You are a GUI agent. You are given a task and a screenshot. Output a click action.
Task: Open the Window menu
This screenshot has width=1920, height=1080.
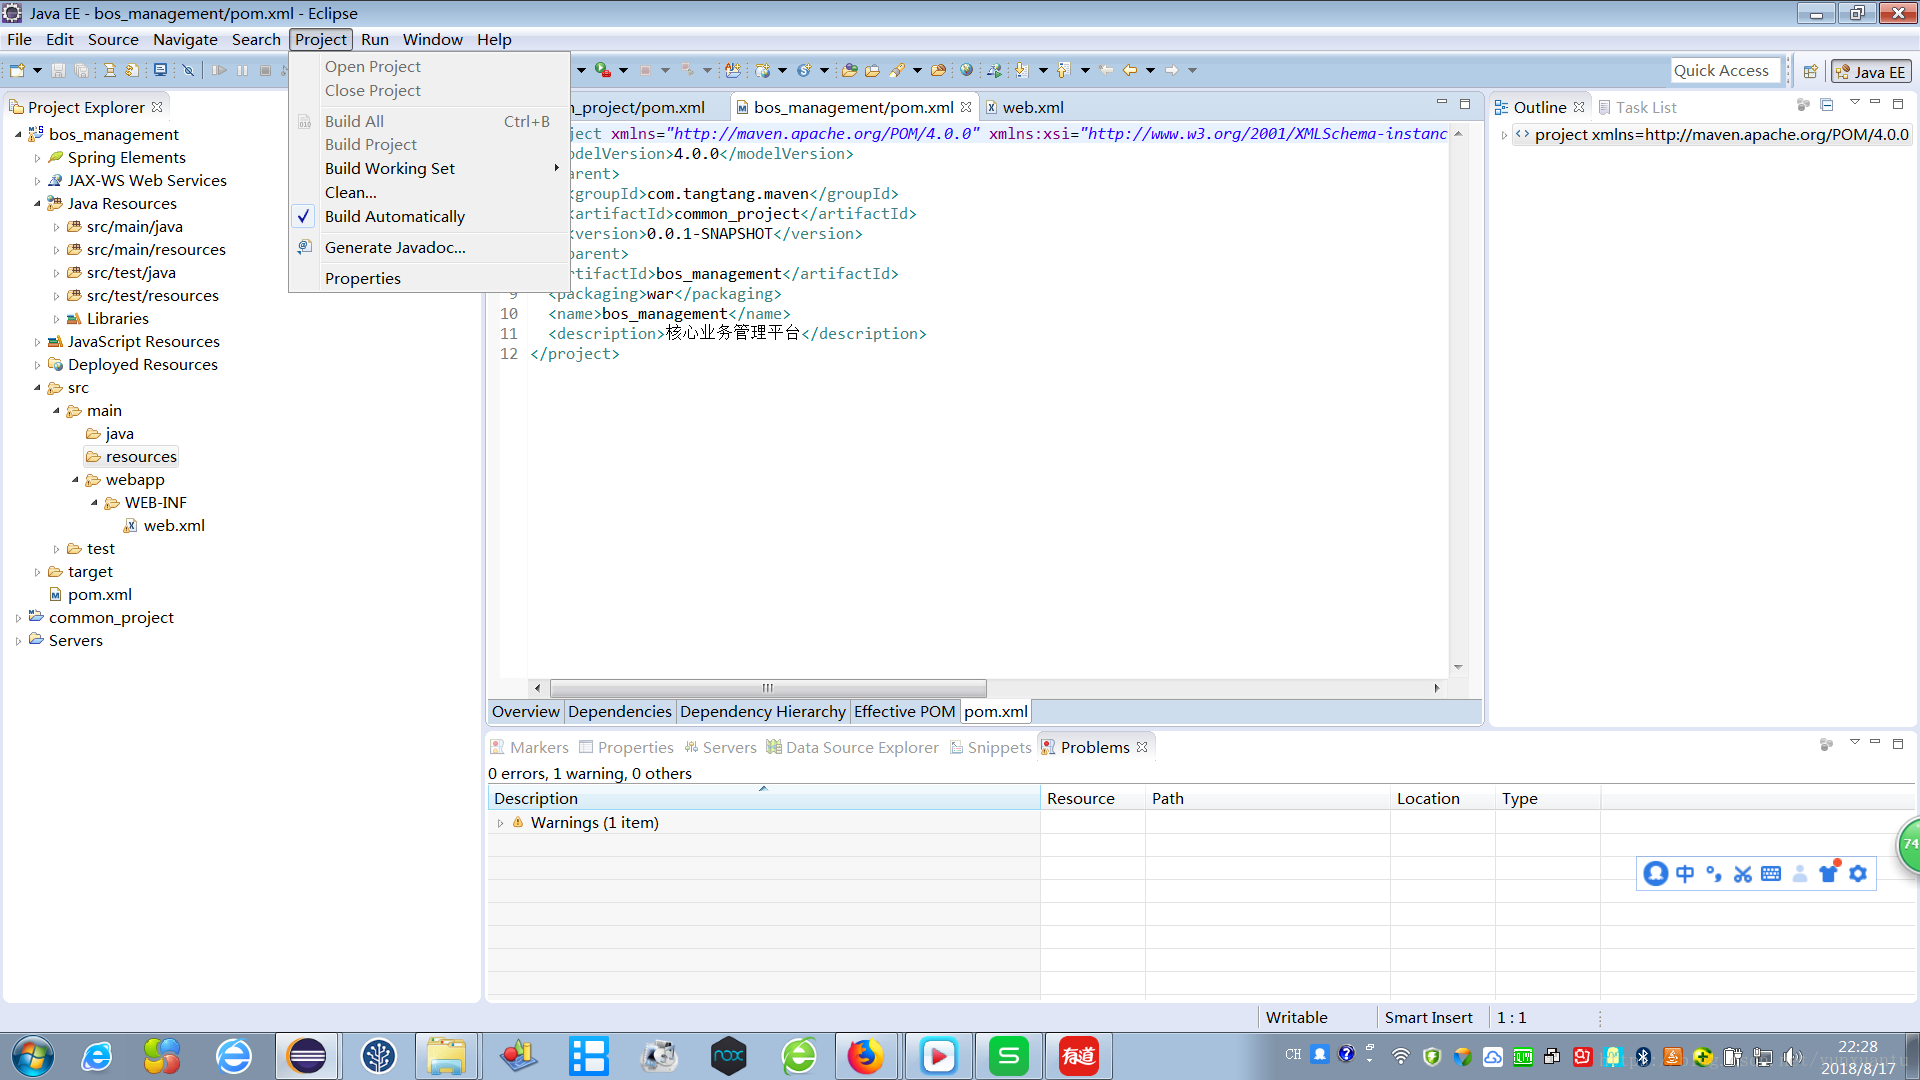[432, 39]
